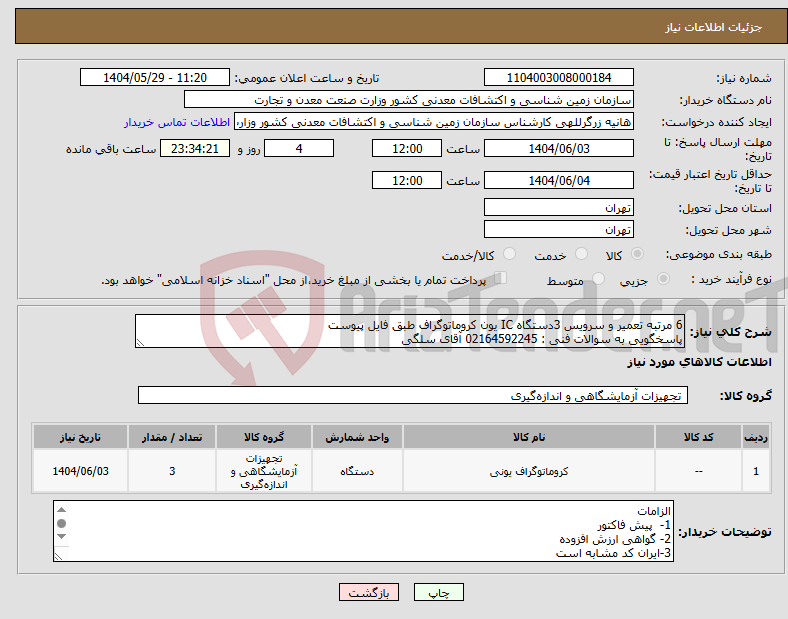788x619 pixels.
Task: Select the کالا radio button
Action: (637, 254)
